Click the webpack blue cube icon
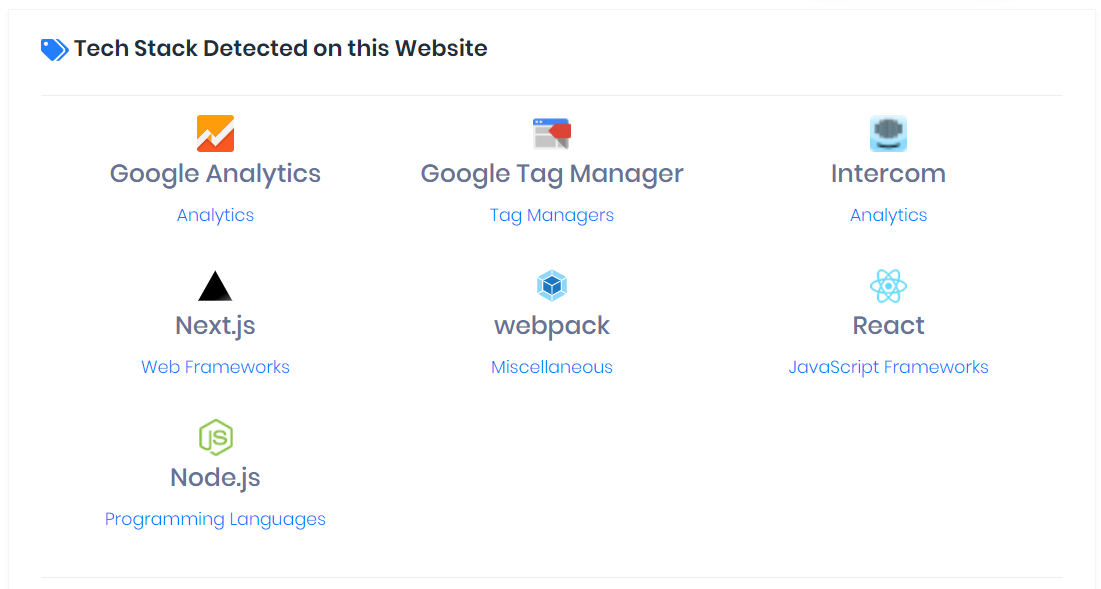 pos(552,286)
